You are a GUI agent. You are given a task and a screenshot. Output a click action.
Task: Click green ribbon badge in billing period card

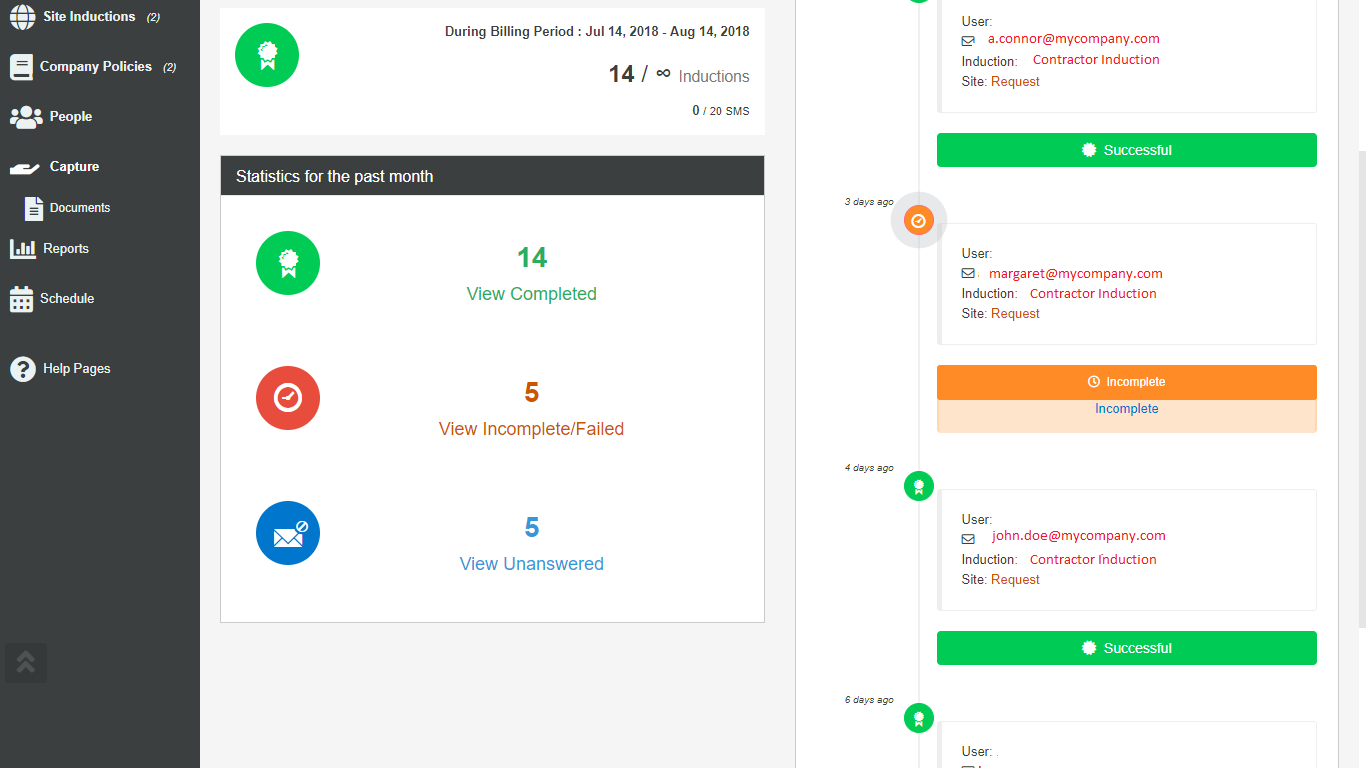point(267,54)
